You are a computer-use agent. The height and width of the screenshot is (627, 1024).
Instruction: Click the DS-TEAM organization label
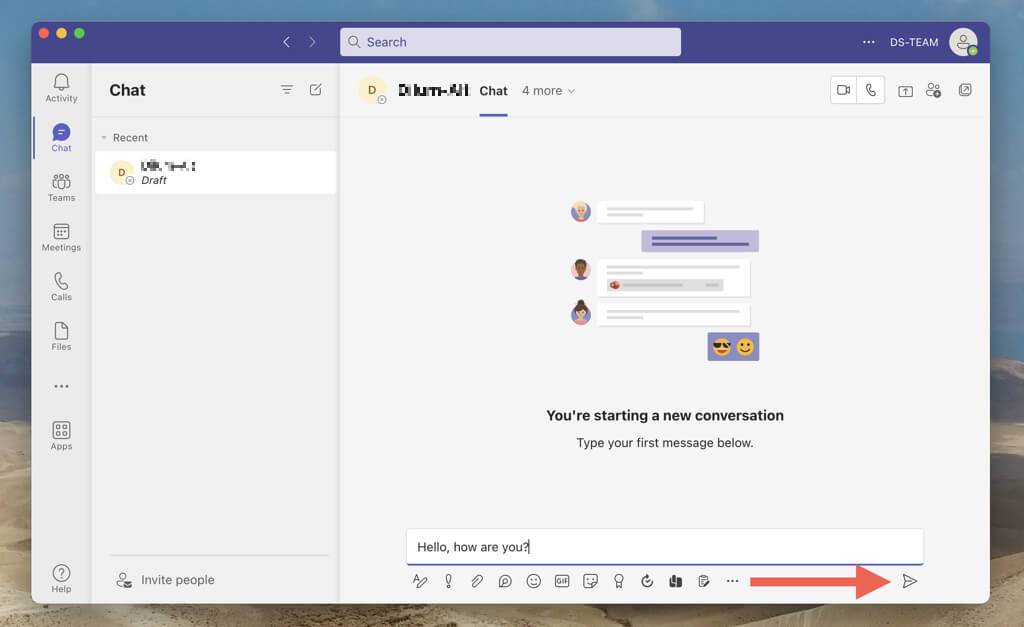pyautogui.click(x=914, y=42)
